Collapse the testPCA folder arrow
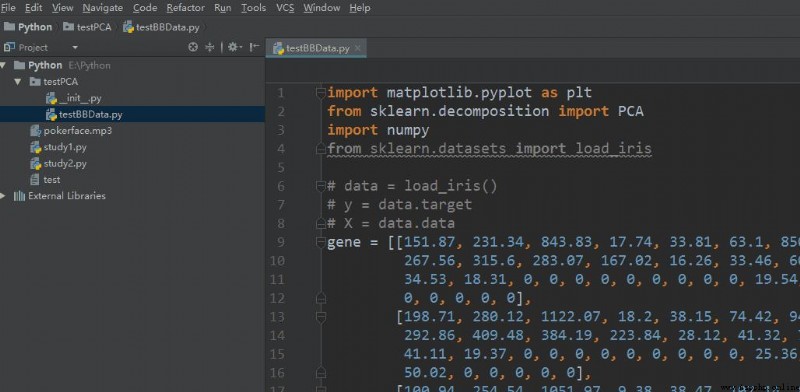The height and width of the screenshot is (392, 800). (19, 82)
